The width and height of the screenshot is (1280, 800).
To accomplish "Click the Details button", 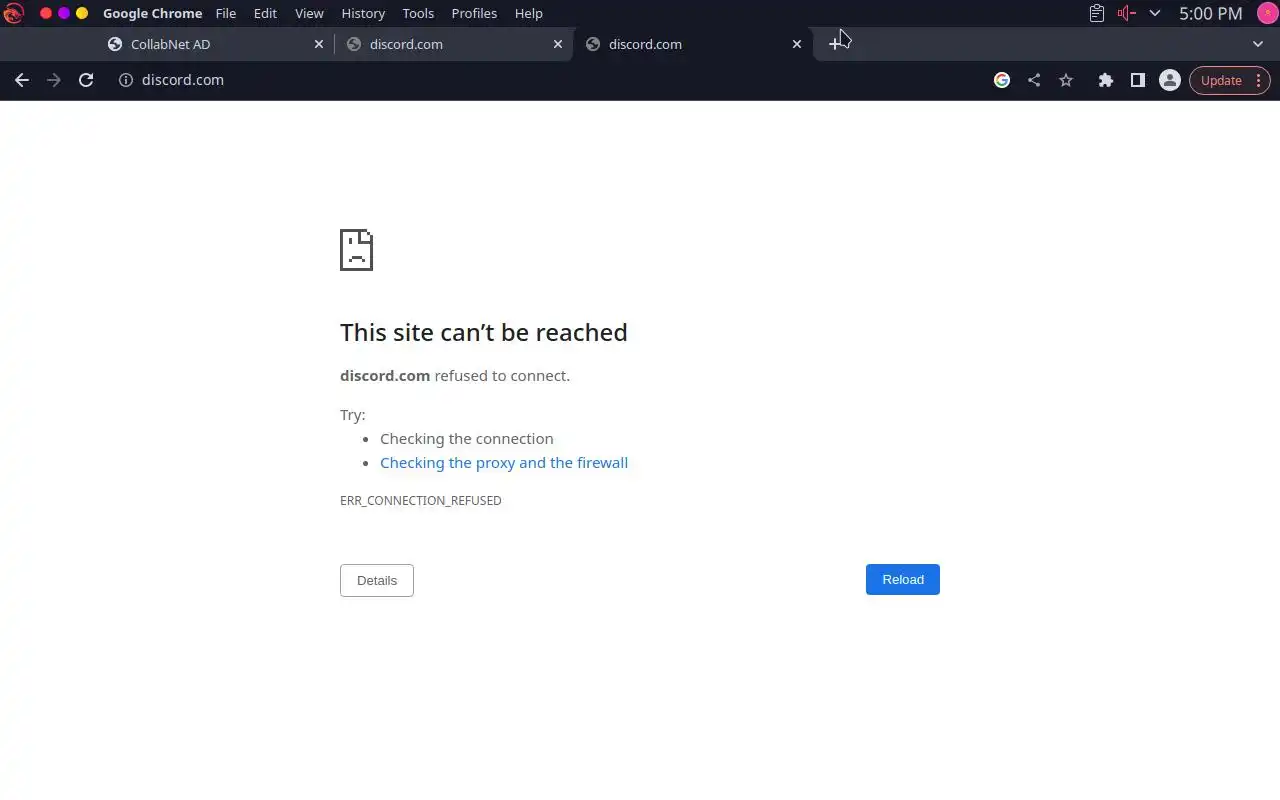I will (x=377, y=580).
